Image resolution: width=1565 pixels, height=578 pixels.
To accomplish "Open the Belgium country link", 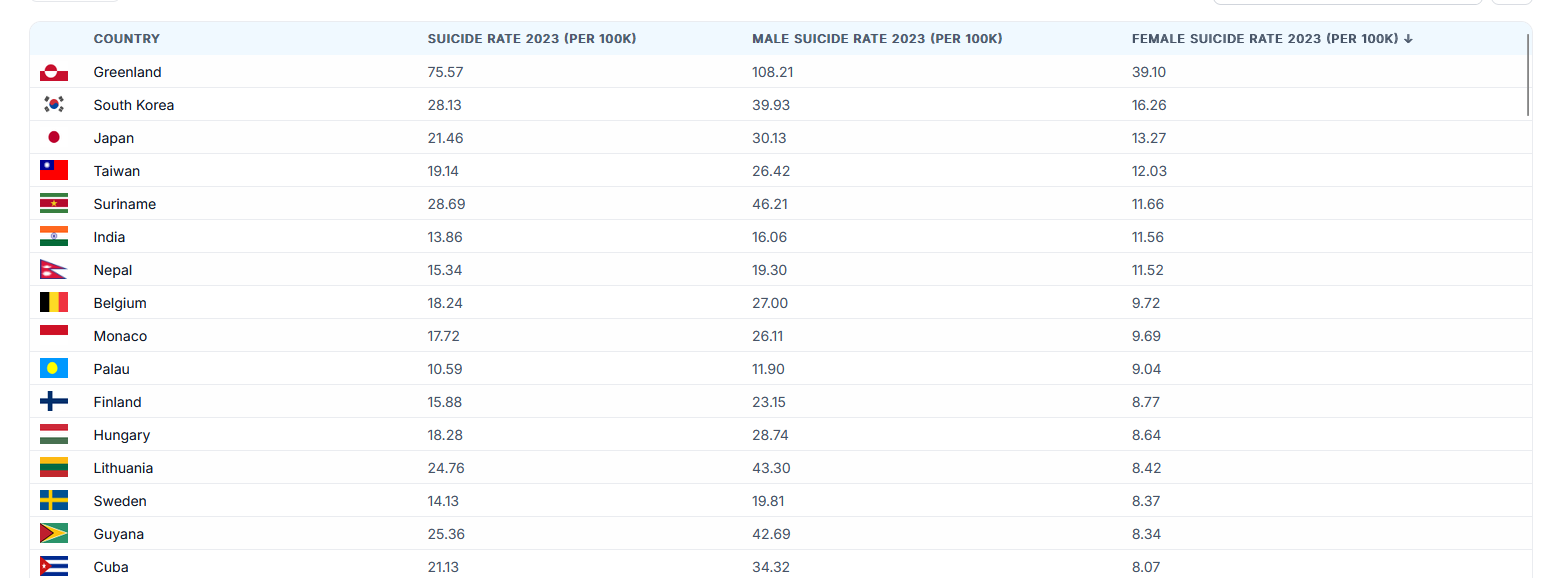I will 120,303.
